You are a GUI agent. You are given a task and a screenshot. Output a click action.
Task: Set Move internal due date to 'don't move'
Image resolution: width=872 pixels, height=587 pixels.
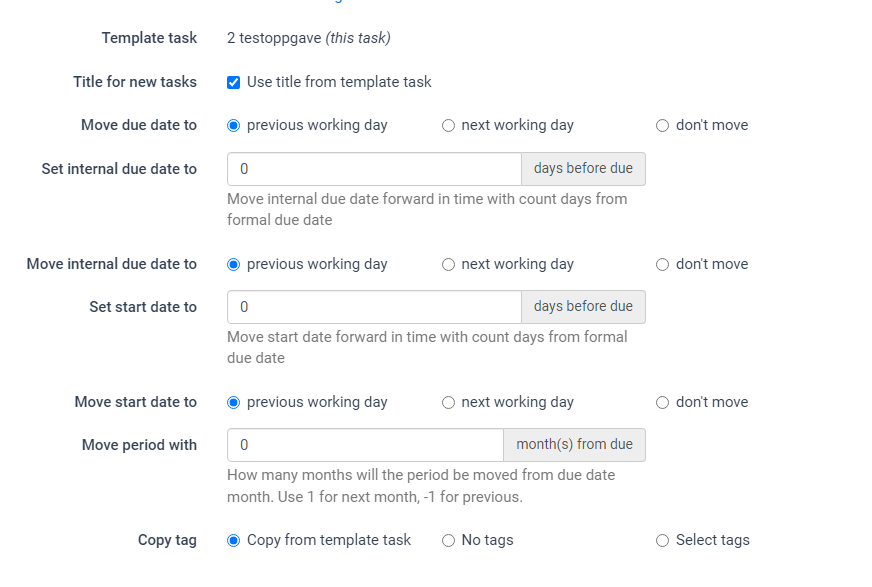coord(662,265)
